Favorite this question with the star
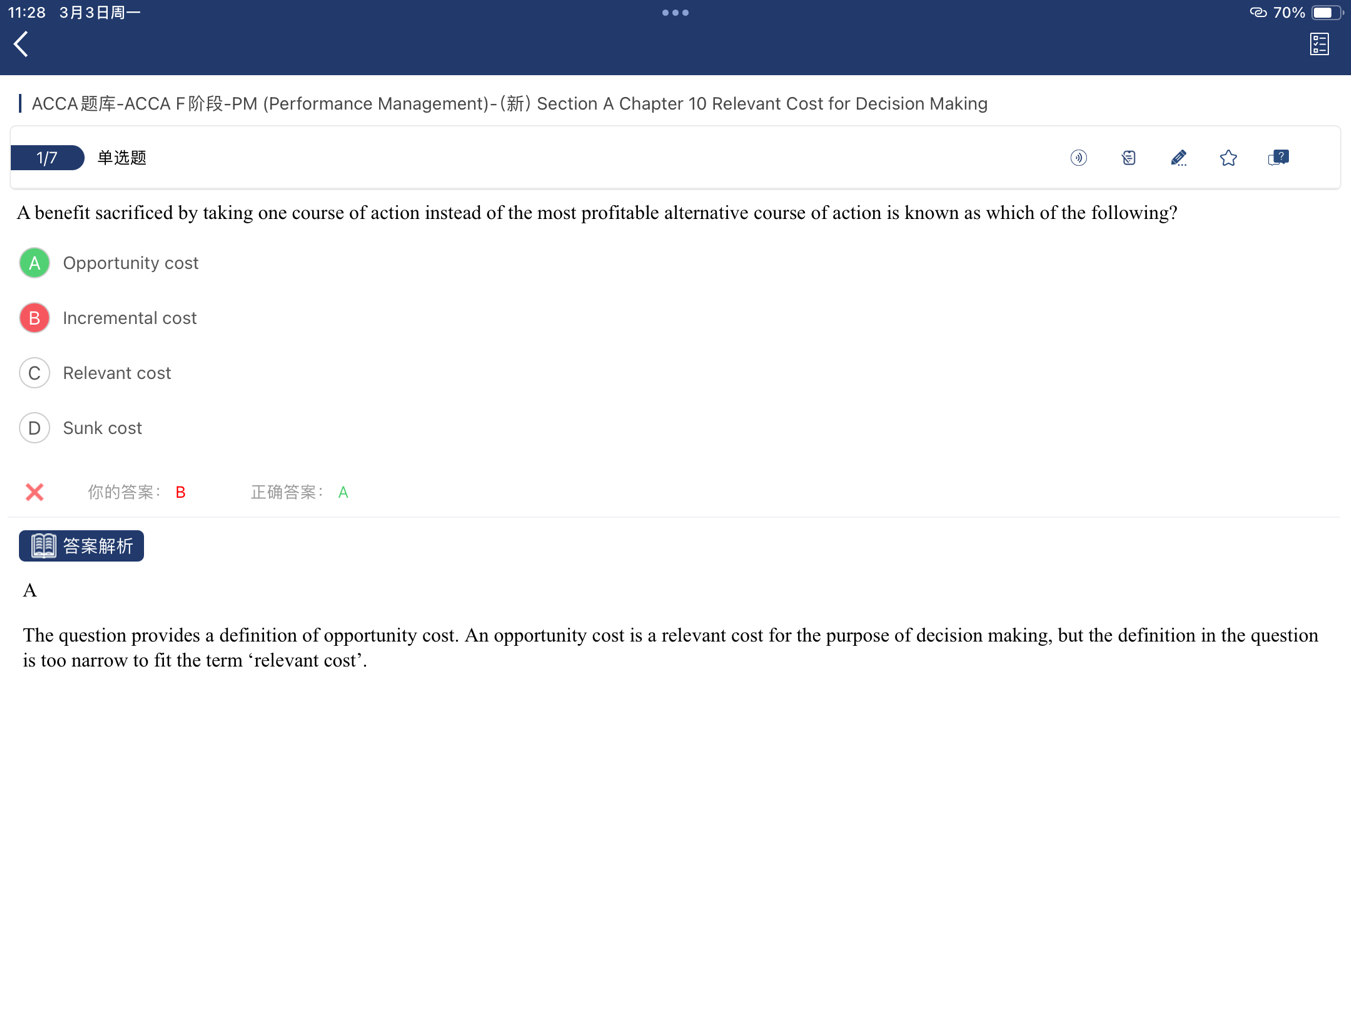This screenshot has height=1013, width=1351. (x=1228, y=158)
